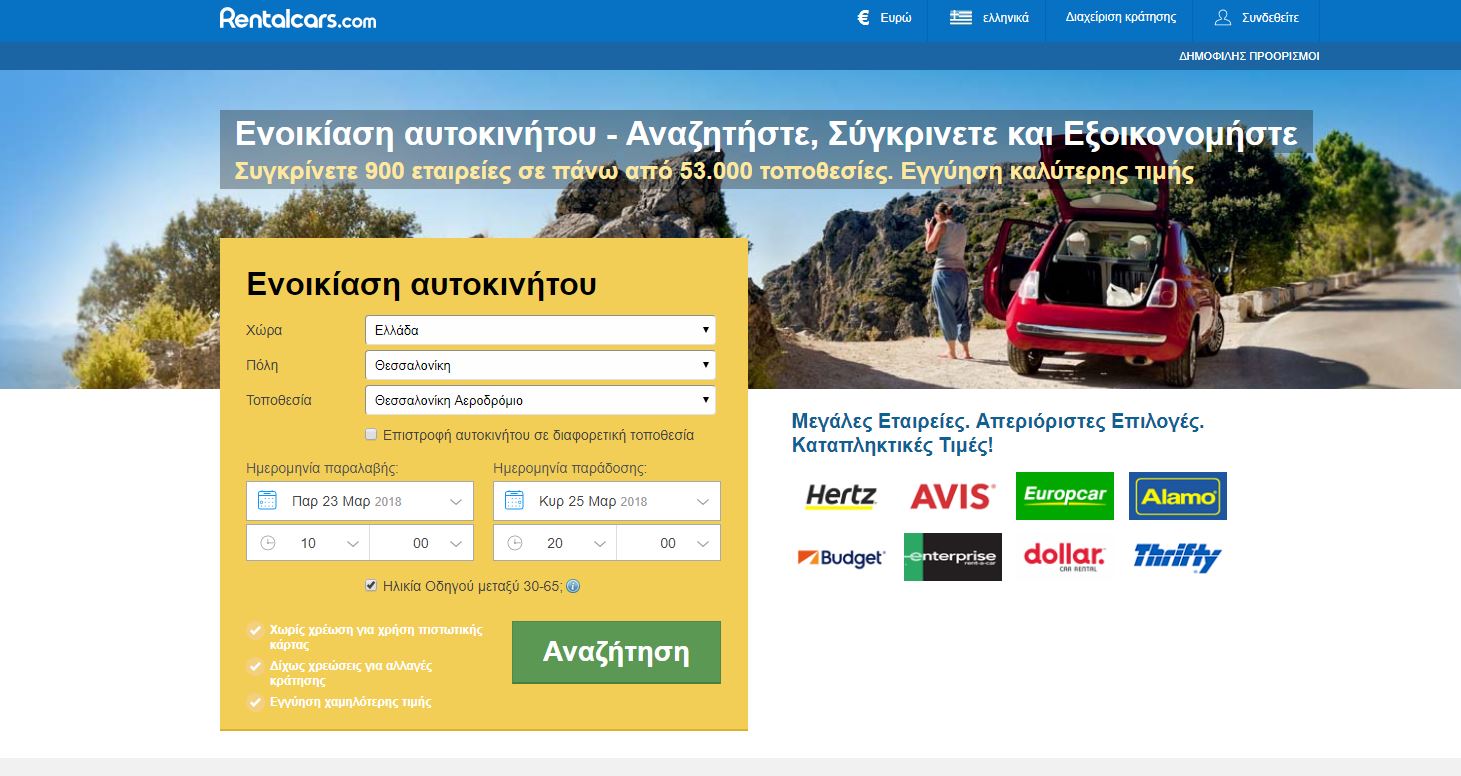The height and width of the screenshot is (776, 1461).
Task: Click the drop-off time clock icon
Action: pos(515,543)
